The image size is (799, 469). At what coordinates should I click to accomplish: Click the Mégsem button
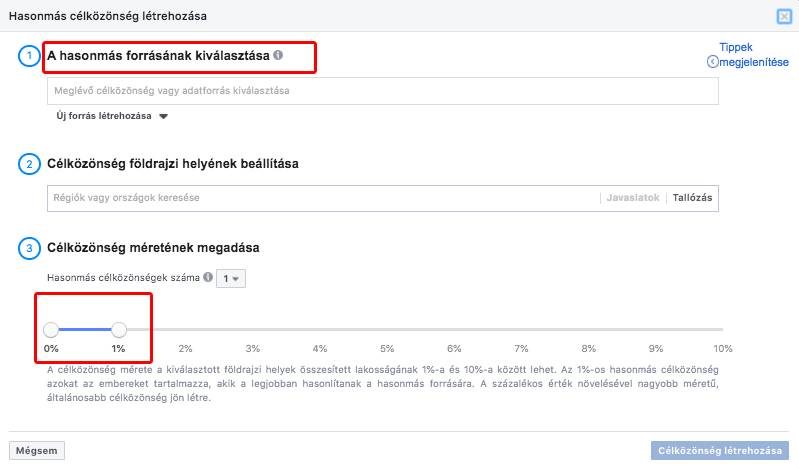tap(37, 451)
